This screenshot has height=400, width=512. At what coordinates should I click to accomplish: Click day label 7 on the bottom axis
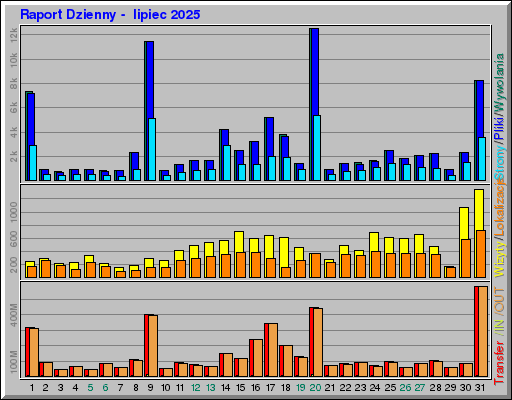coord(121,388)
